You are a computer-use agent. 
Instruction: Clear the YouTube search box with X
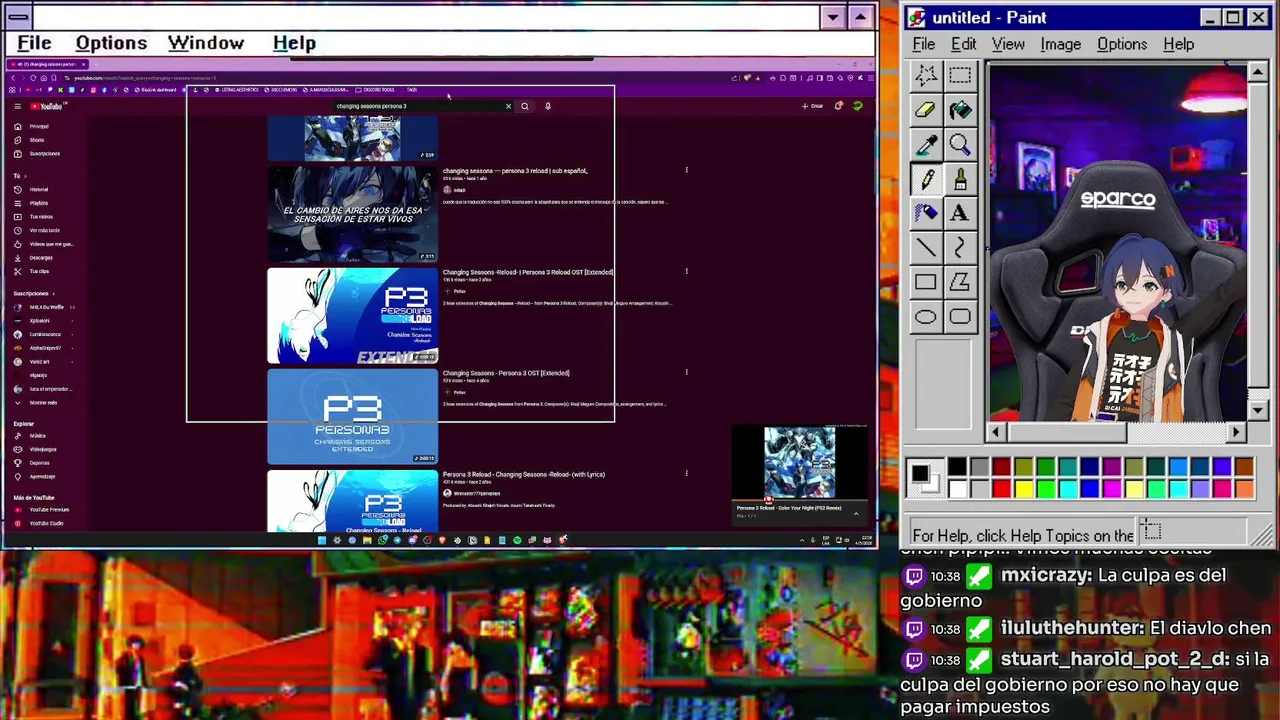[508, 106]
